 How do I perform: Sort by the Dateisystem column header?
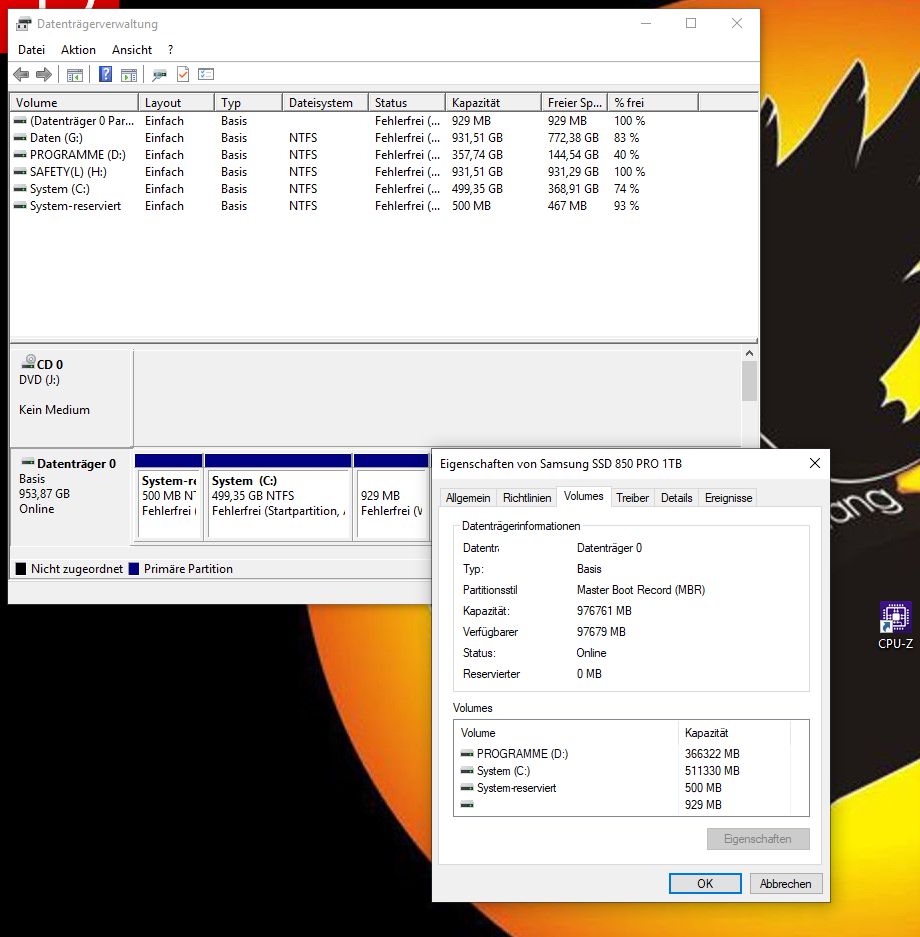click(x=325, y=102)
